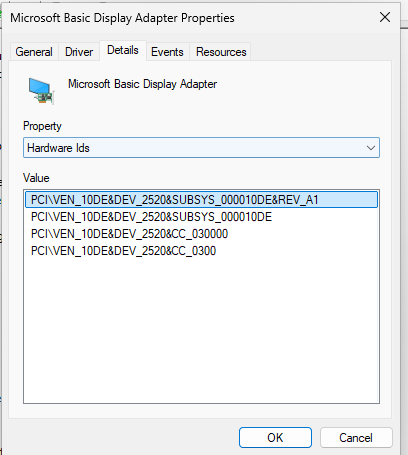The height and width of the screenshot is (455, 408).
Task: Select the hardware ID ending in REV_A1
Action: coord(201,200)
